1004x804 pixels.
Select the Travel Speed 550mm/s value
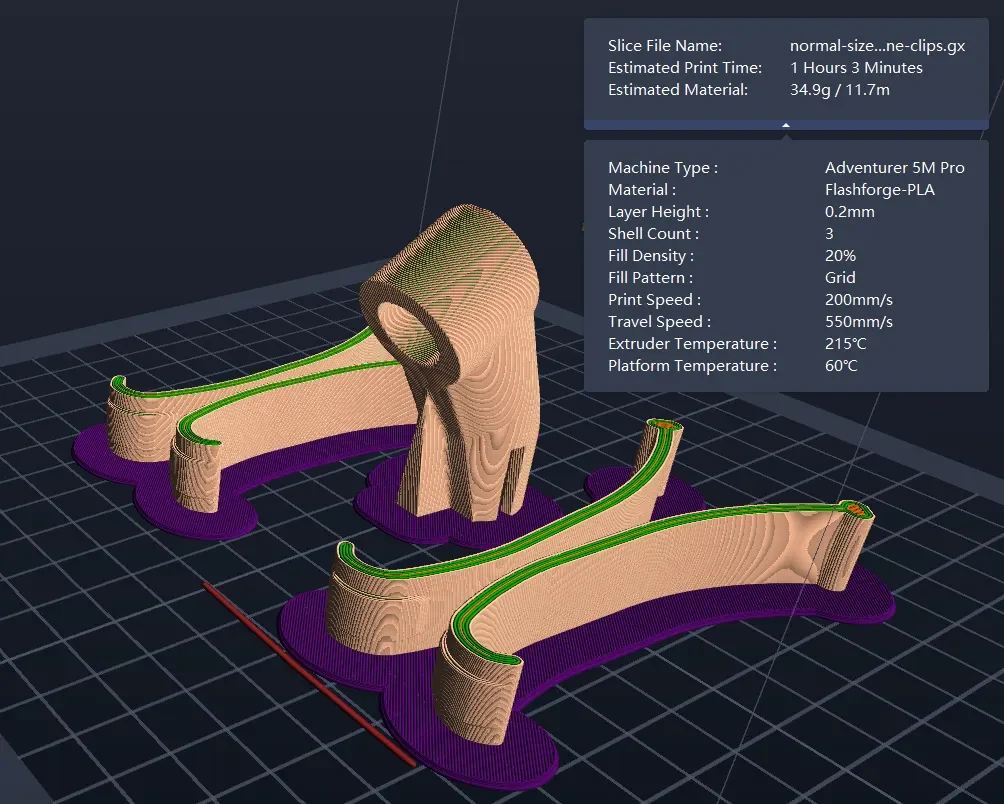coord(859,321)
